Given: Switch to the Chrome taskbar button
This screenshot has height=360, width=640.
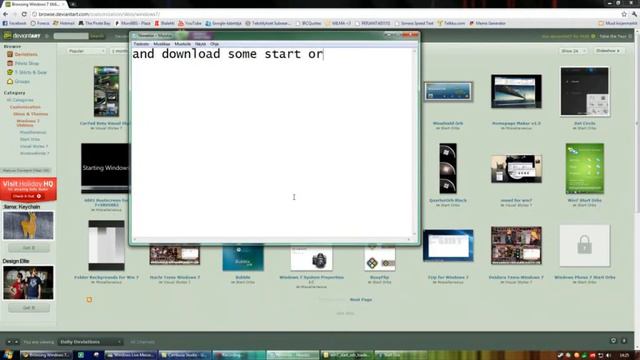Looking at the screenshot, I should (46, 355).
